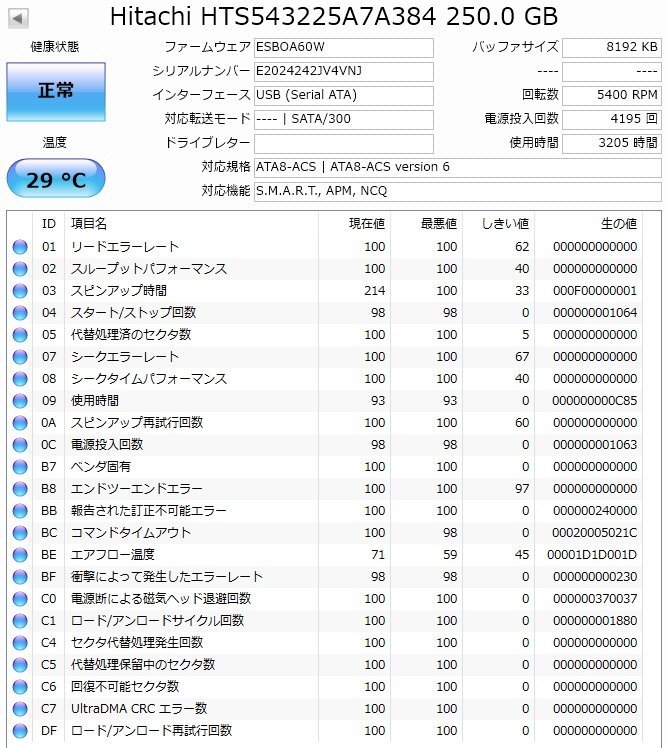Click status icon for 05 代替処理済のセクタ数
Viewport: 668px width, 748px height.
(x=20, y=335)
